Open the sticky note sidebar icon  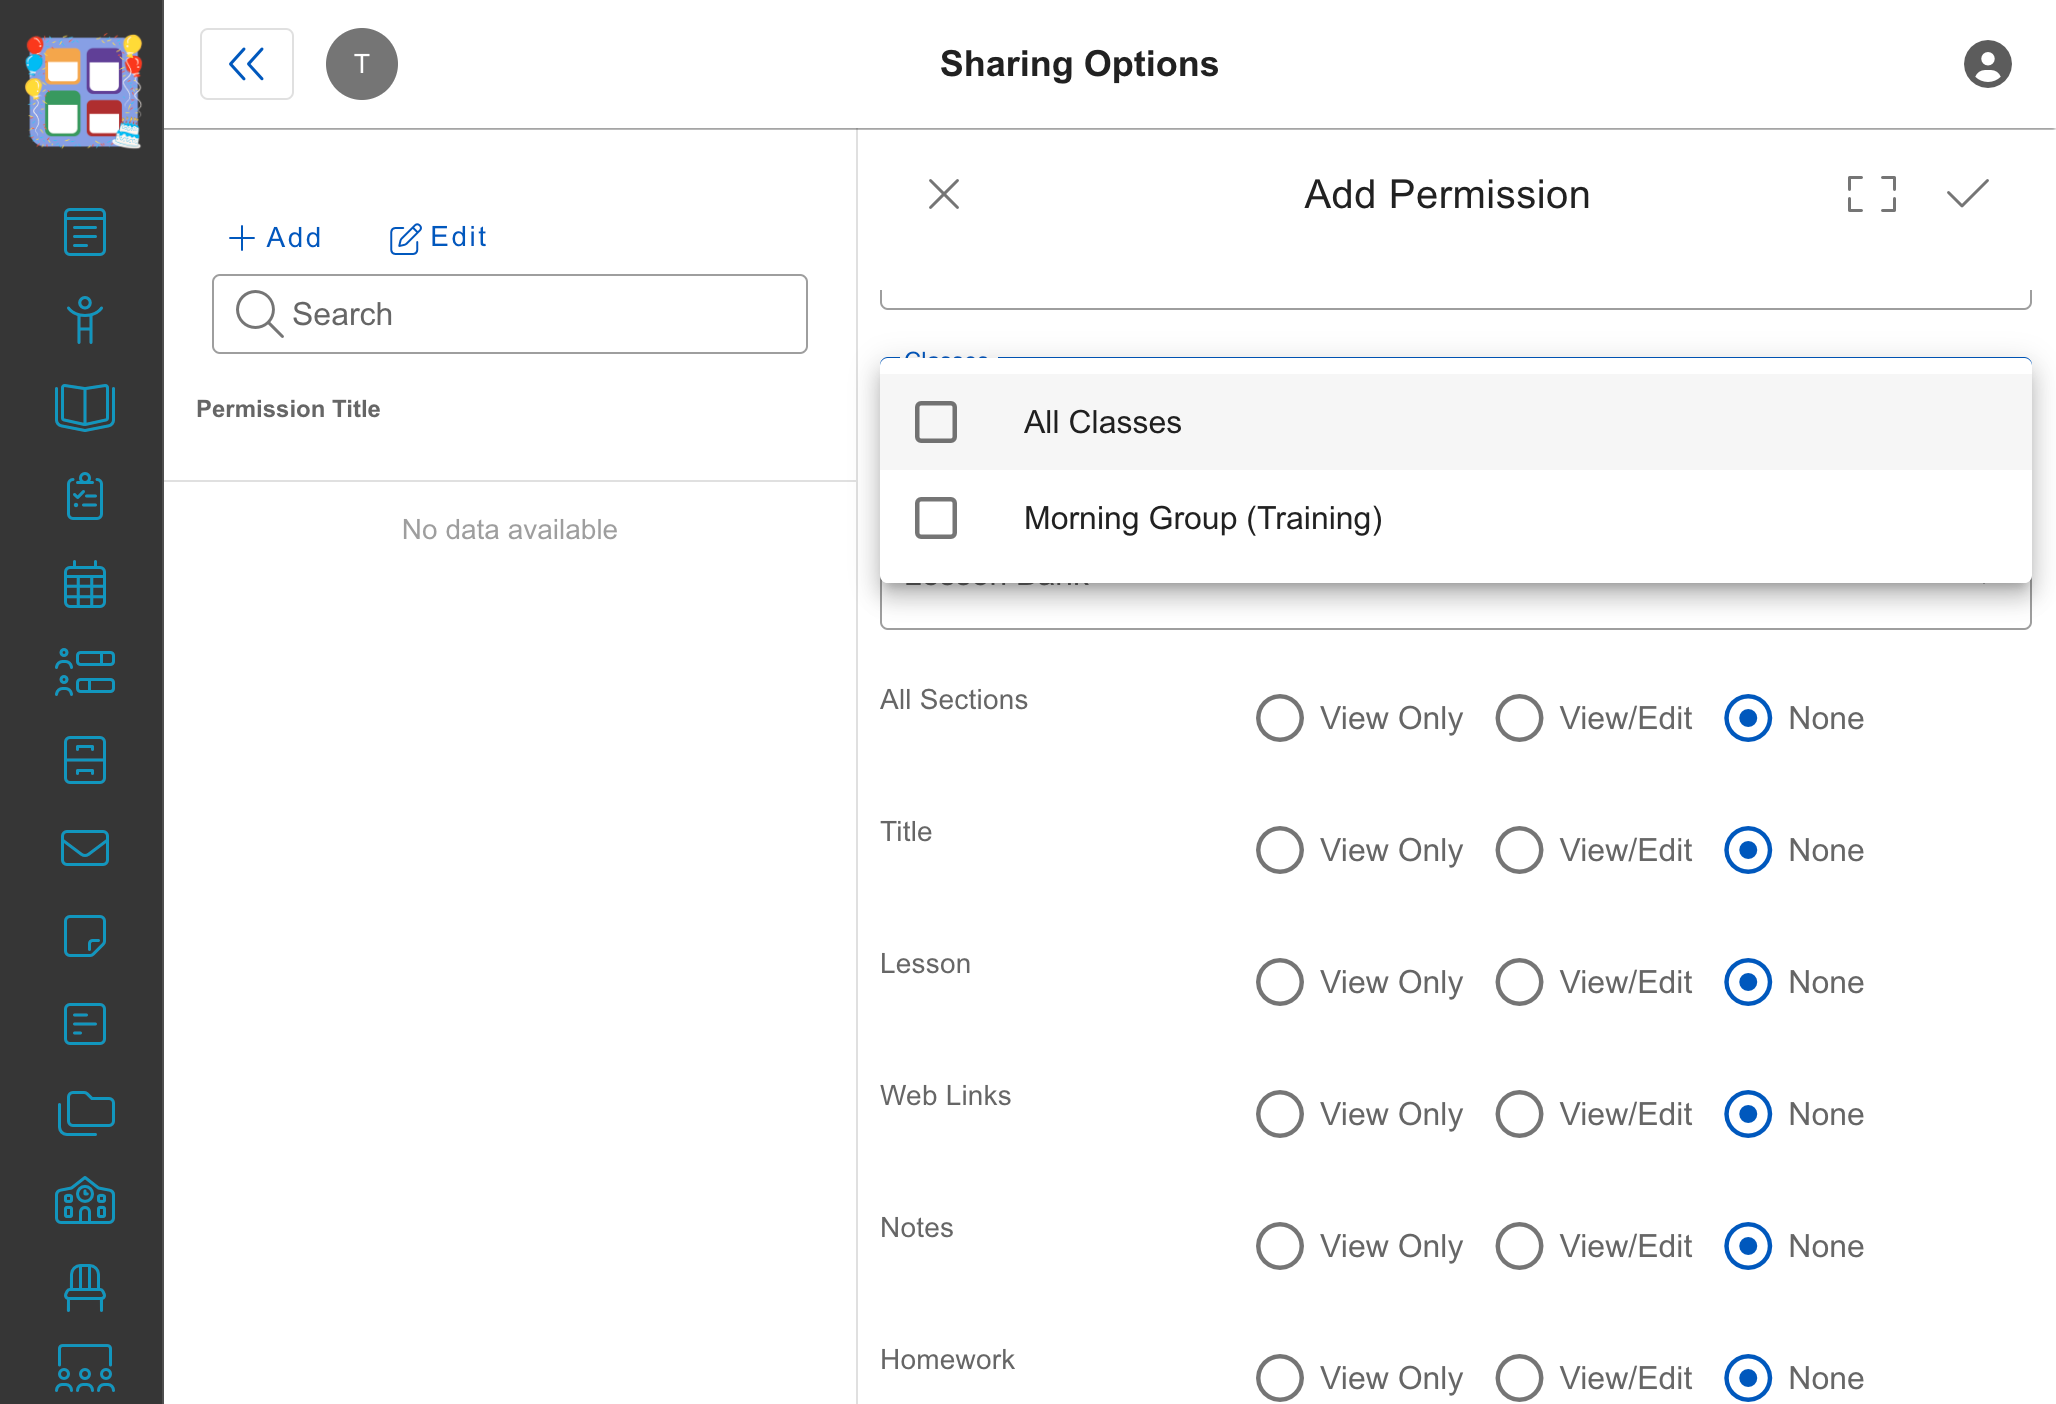[x=85, y=936]
